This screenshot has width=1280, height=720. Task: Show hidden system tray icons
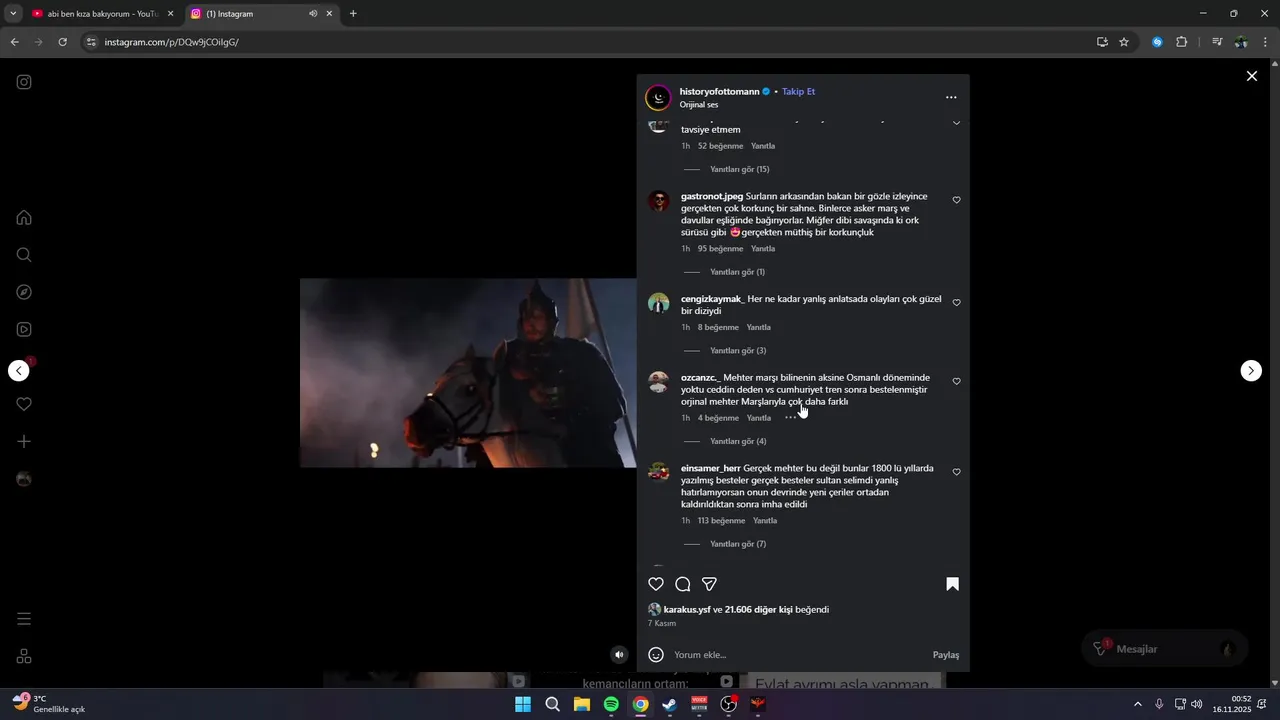pos(1137,704)
